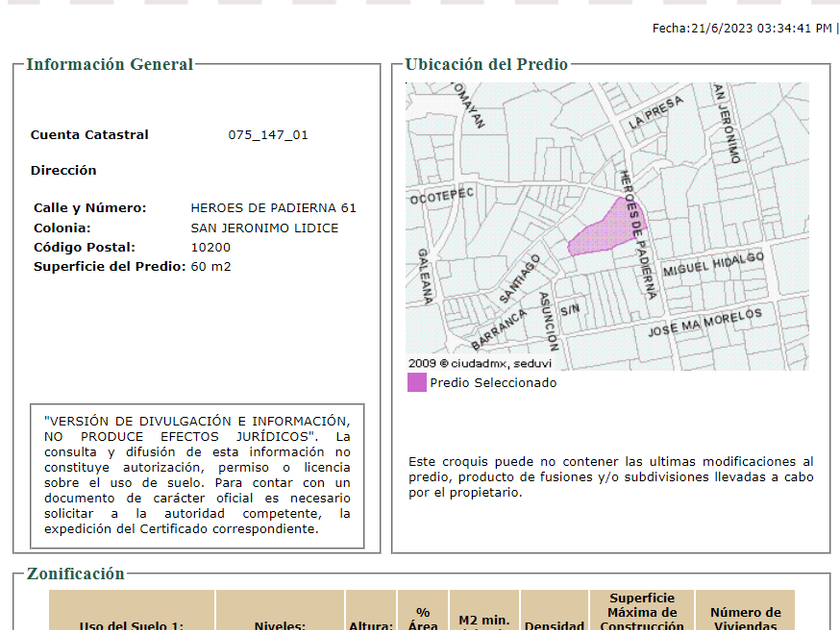Screen dimensions: 840x630
Task: Click the Ubicación del Predio section heading
Action: 486,65
